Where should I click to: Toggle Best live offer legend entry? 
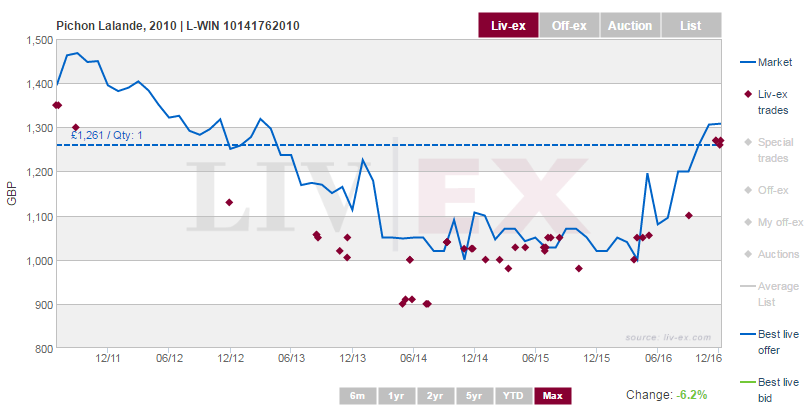[x=769, y=342]
